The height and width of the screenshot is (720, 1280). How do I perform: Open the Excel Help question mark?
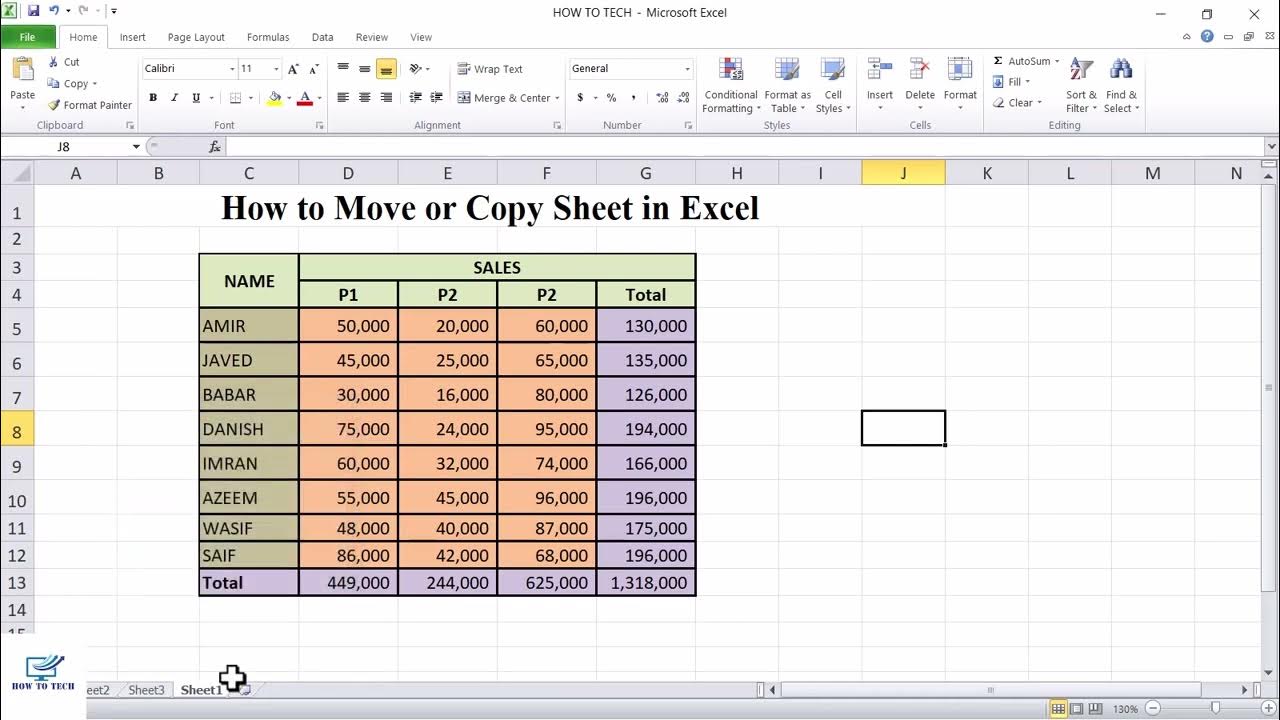[1207, 37]
